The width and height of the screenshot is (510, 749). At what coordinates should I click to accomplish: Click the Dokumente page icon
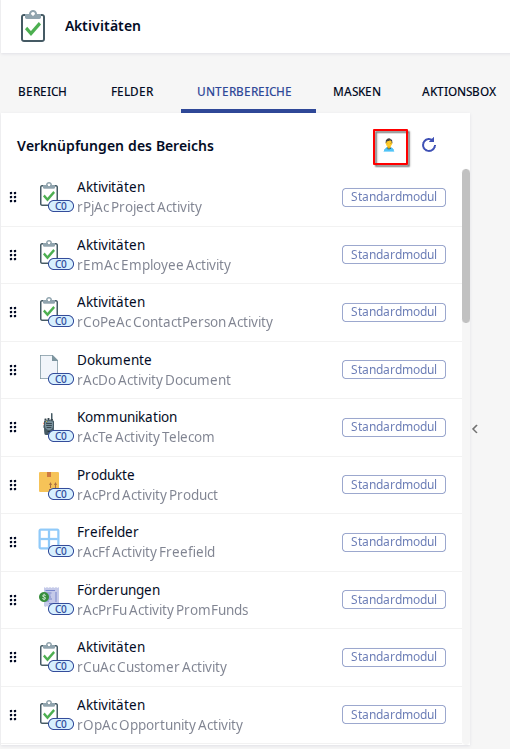tap(49, 366)
